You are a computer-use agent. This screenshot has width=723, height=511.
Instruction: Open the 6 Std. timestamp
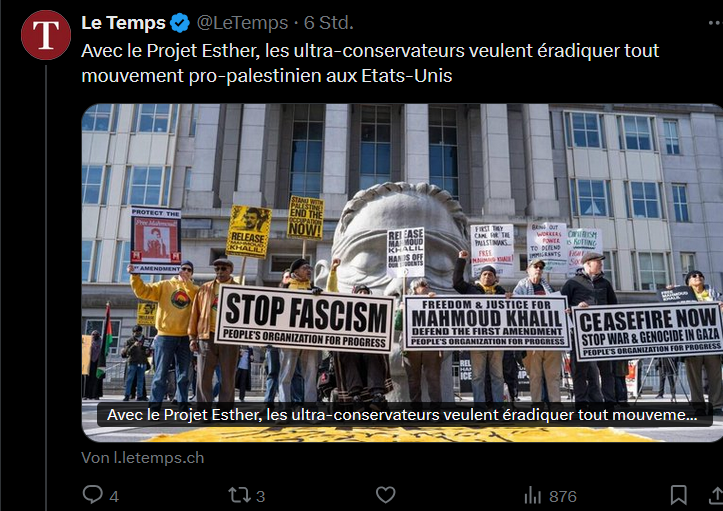[x=328, y=23]
